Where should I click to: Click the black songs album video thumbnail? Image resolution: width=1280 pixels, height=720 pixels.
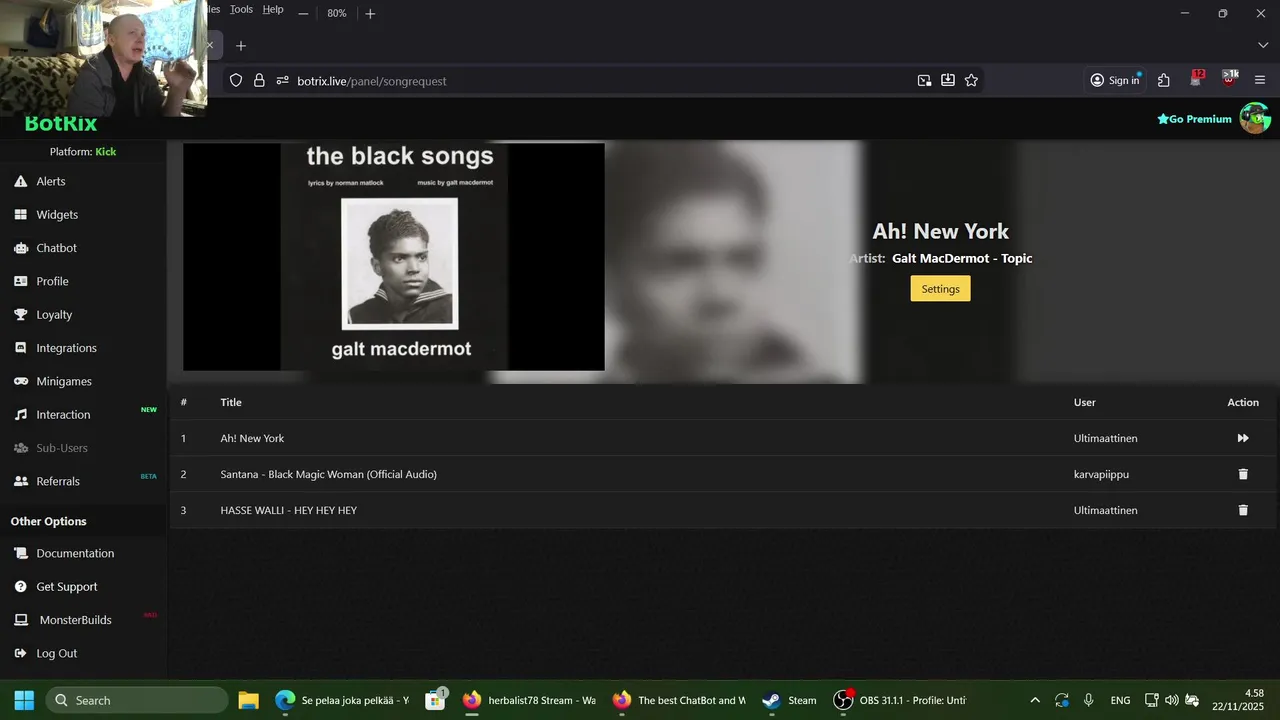[x=394, y=257]
